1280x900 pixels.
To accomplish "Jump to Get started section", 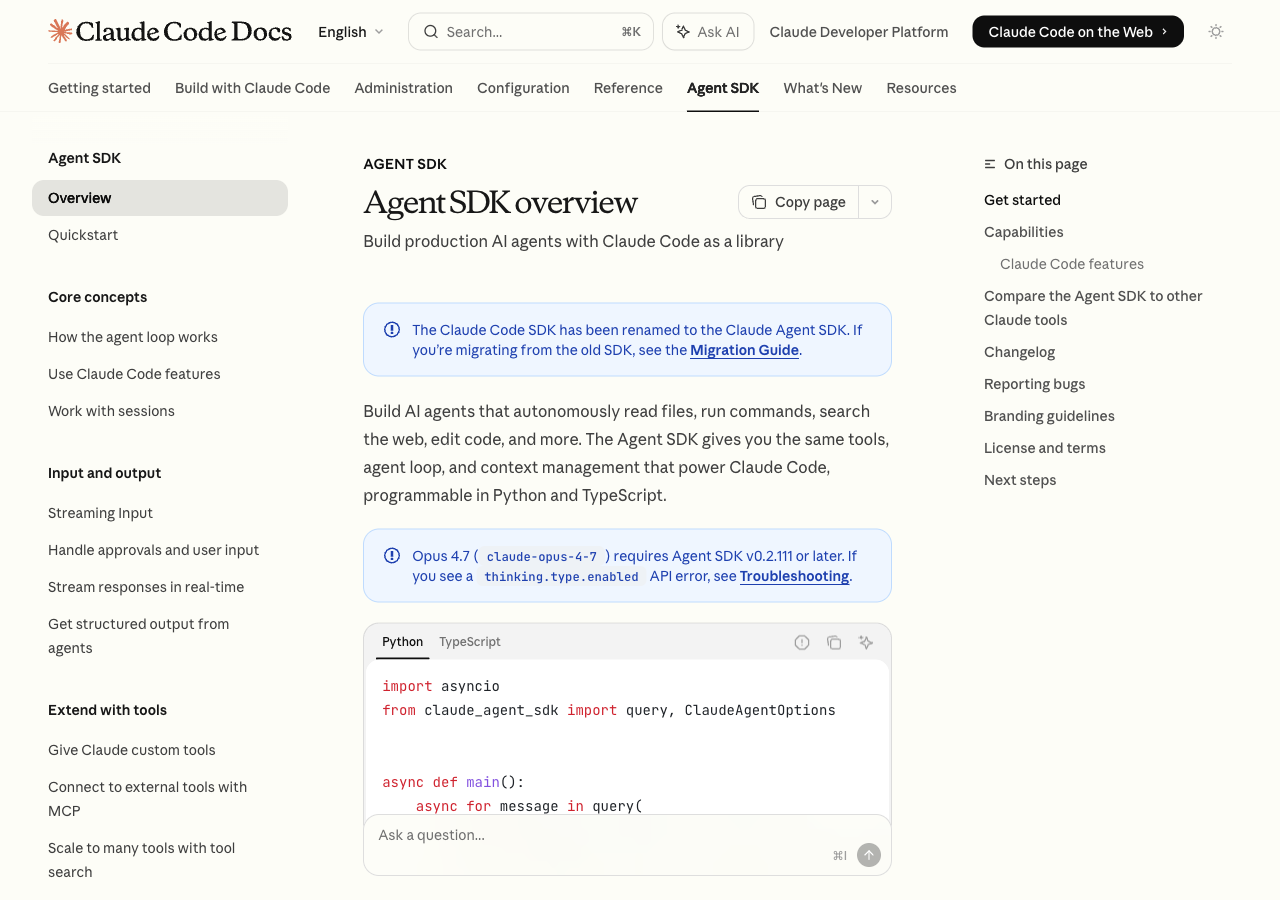I will point(1022,200).
